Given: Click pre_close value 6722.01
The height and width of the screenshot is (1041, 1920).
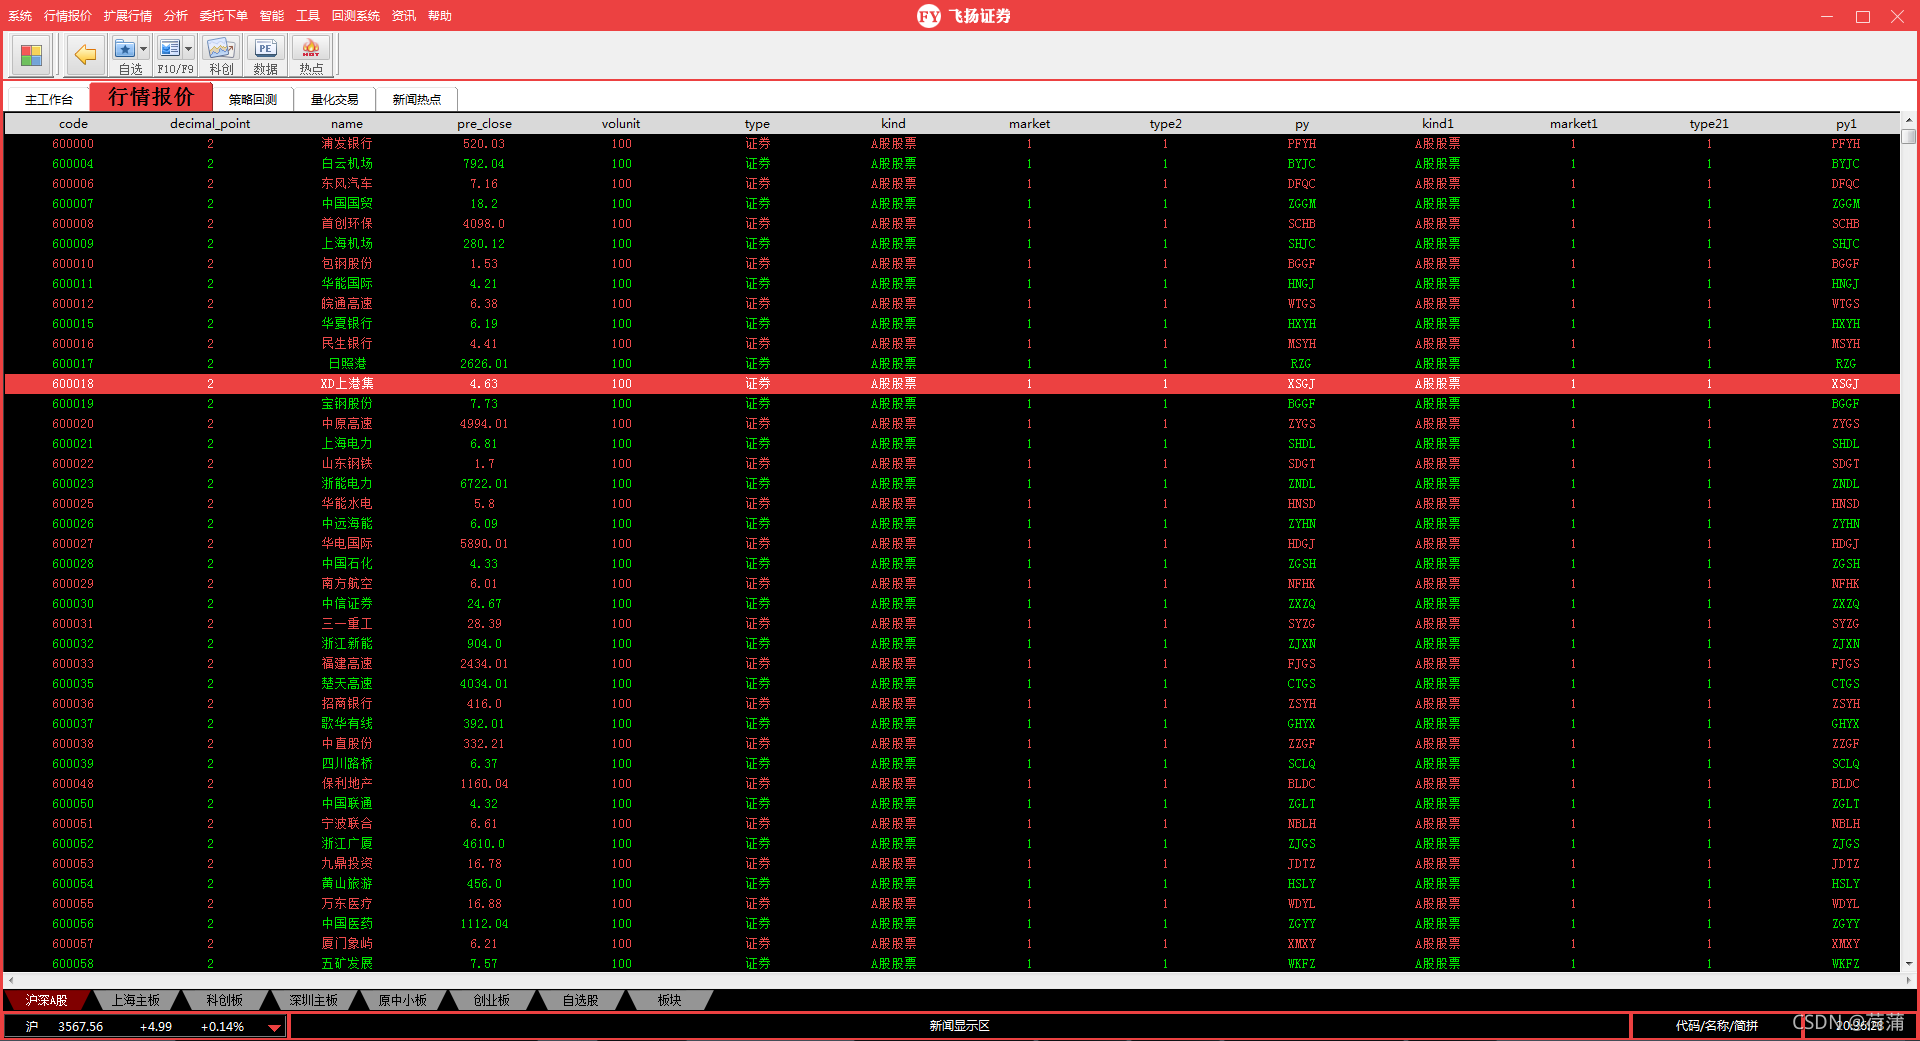Looking at the screenshot, I should (484, 484).
